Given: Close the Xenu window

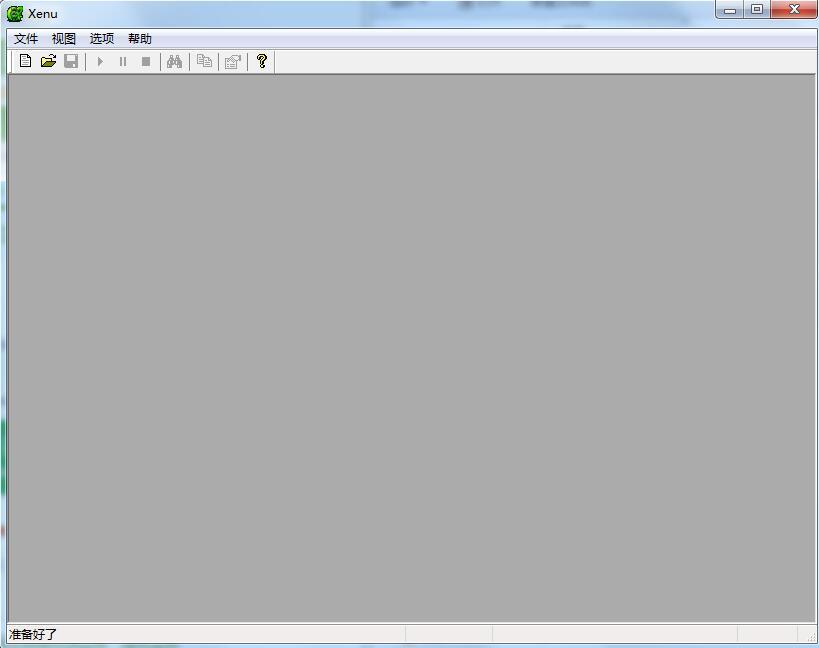Looking at the screenshot, I should pos(794,9).
